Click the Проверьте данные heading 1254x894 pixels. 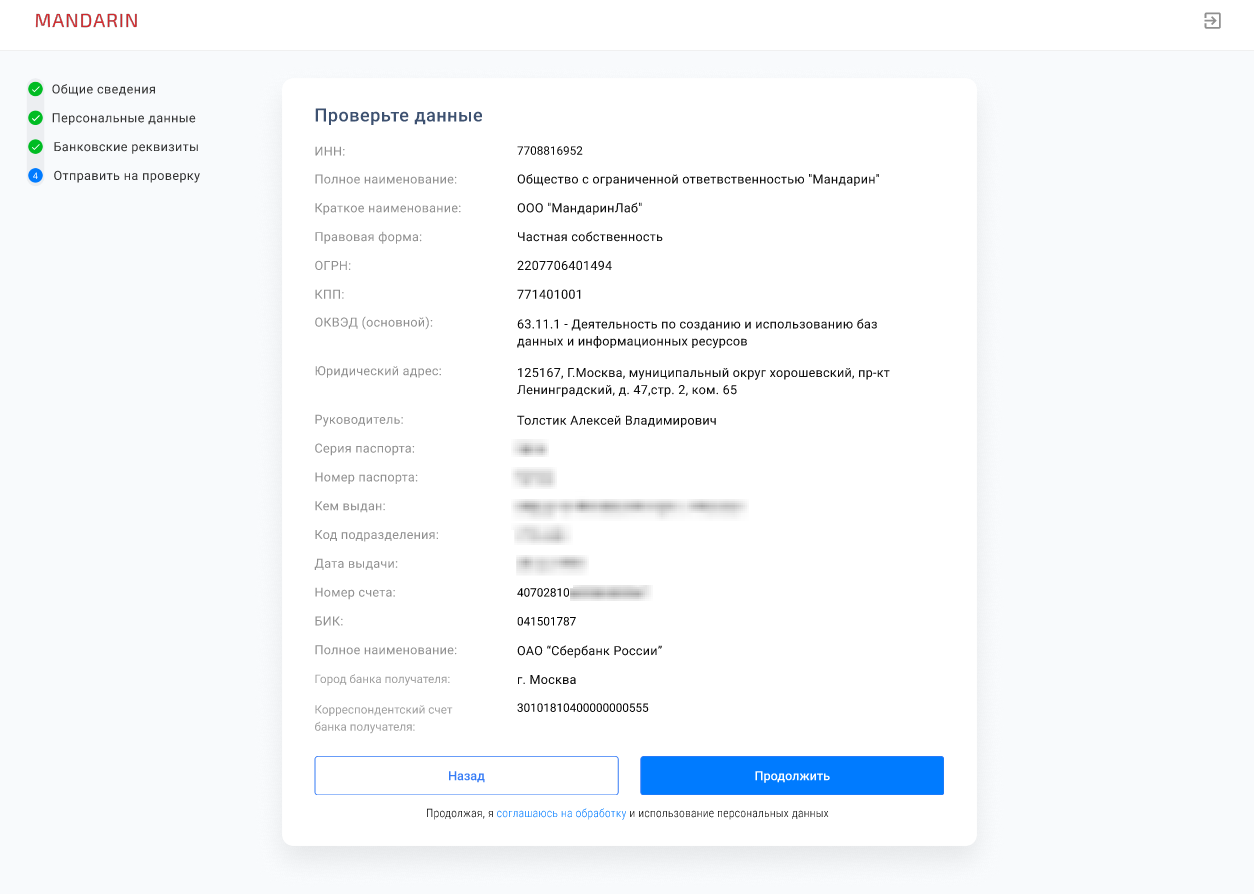pyautogui.click(x=398, y=115)
